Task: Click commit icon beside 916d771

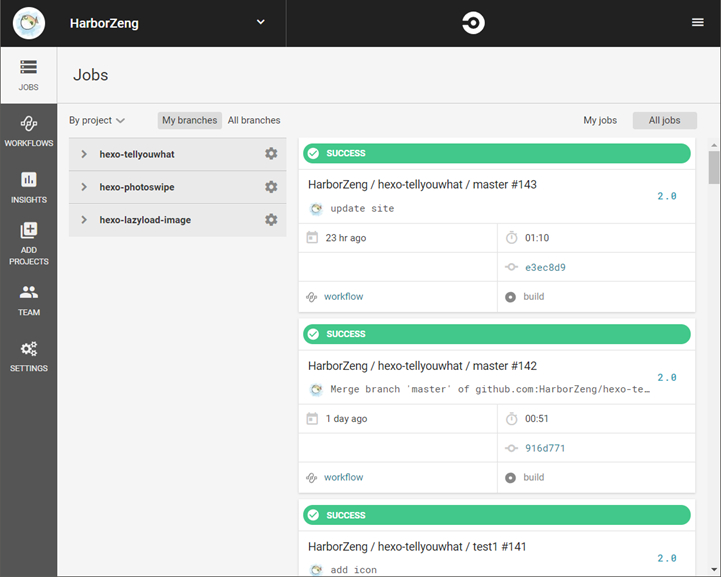Action: click(511, 448)
